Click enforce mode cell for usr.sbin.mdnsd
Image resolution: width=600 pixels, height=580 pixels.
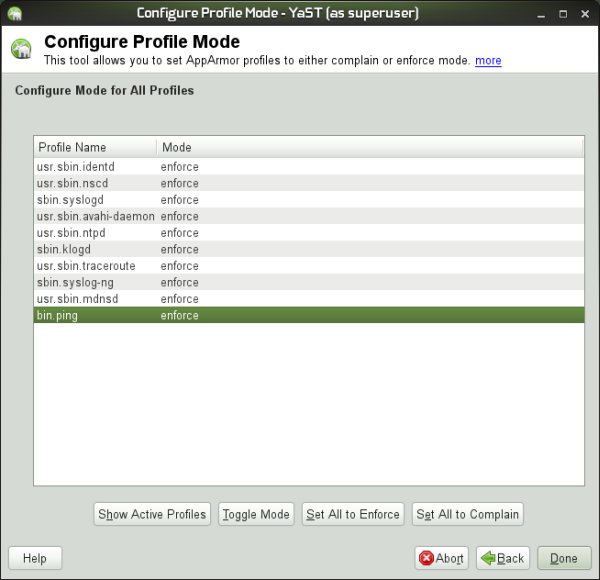(x=179, y=298)
